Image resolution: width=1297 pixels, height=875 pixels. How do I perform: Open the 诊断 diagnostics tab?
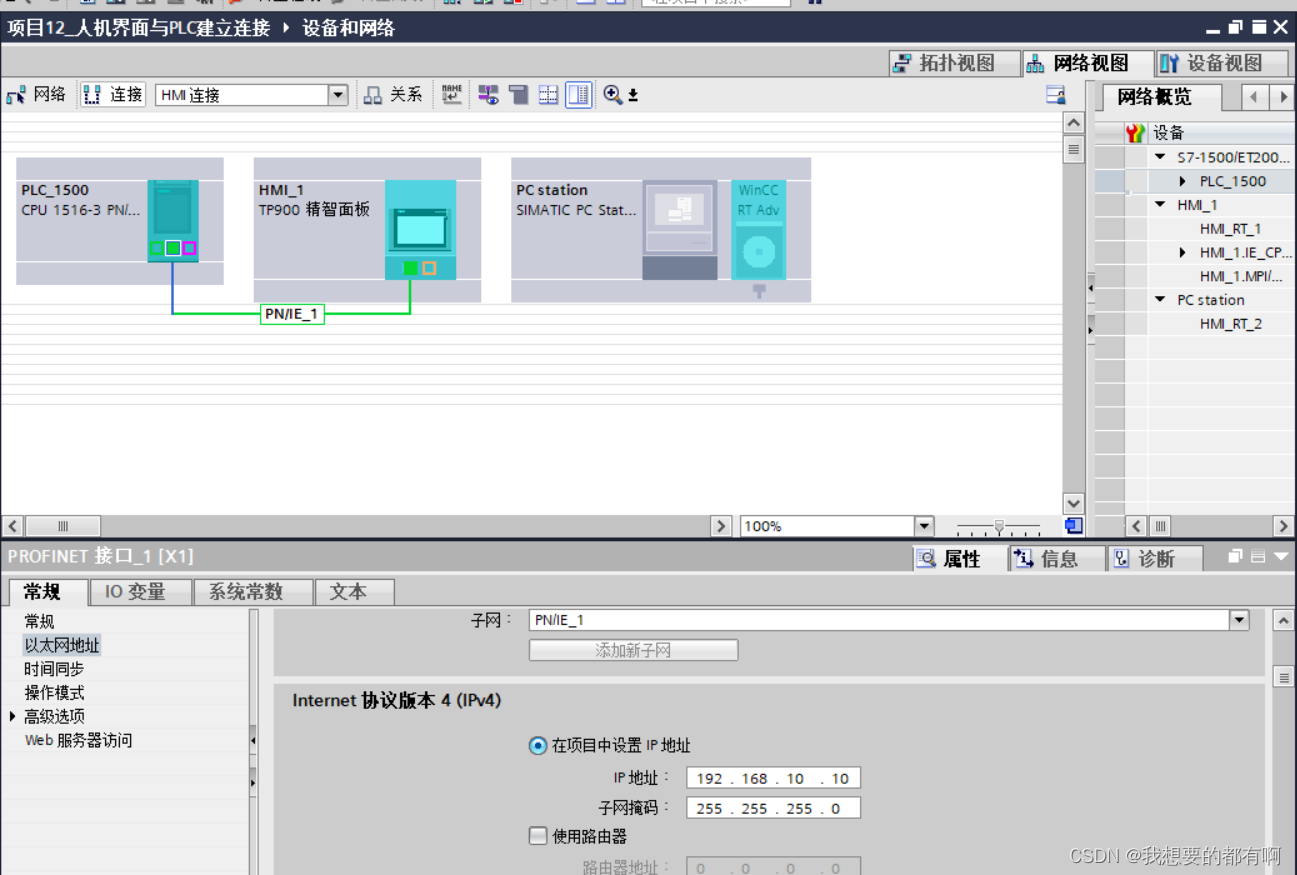tap(1156, 559)
